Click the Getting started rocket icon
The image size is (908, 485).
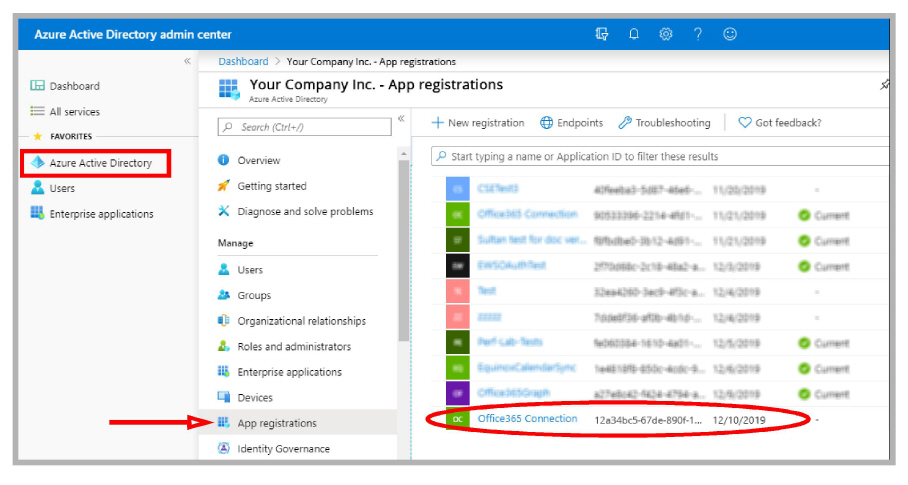point(224,185)
